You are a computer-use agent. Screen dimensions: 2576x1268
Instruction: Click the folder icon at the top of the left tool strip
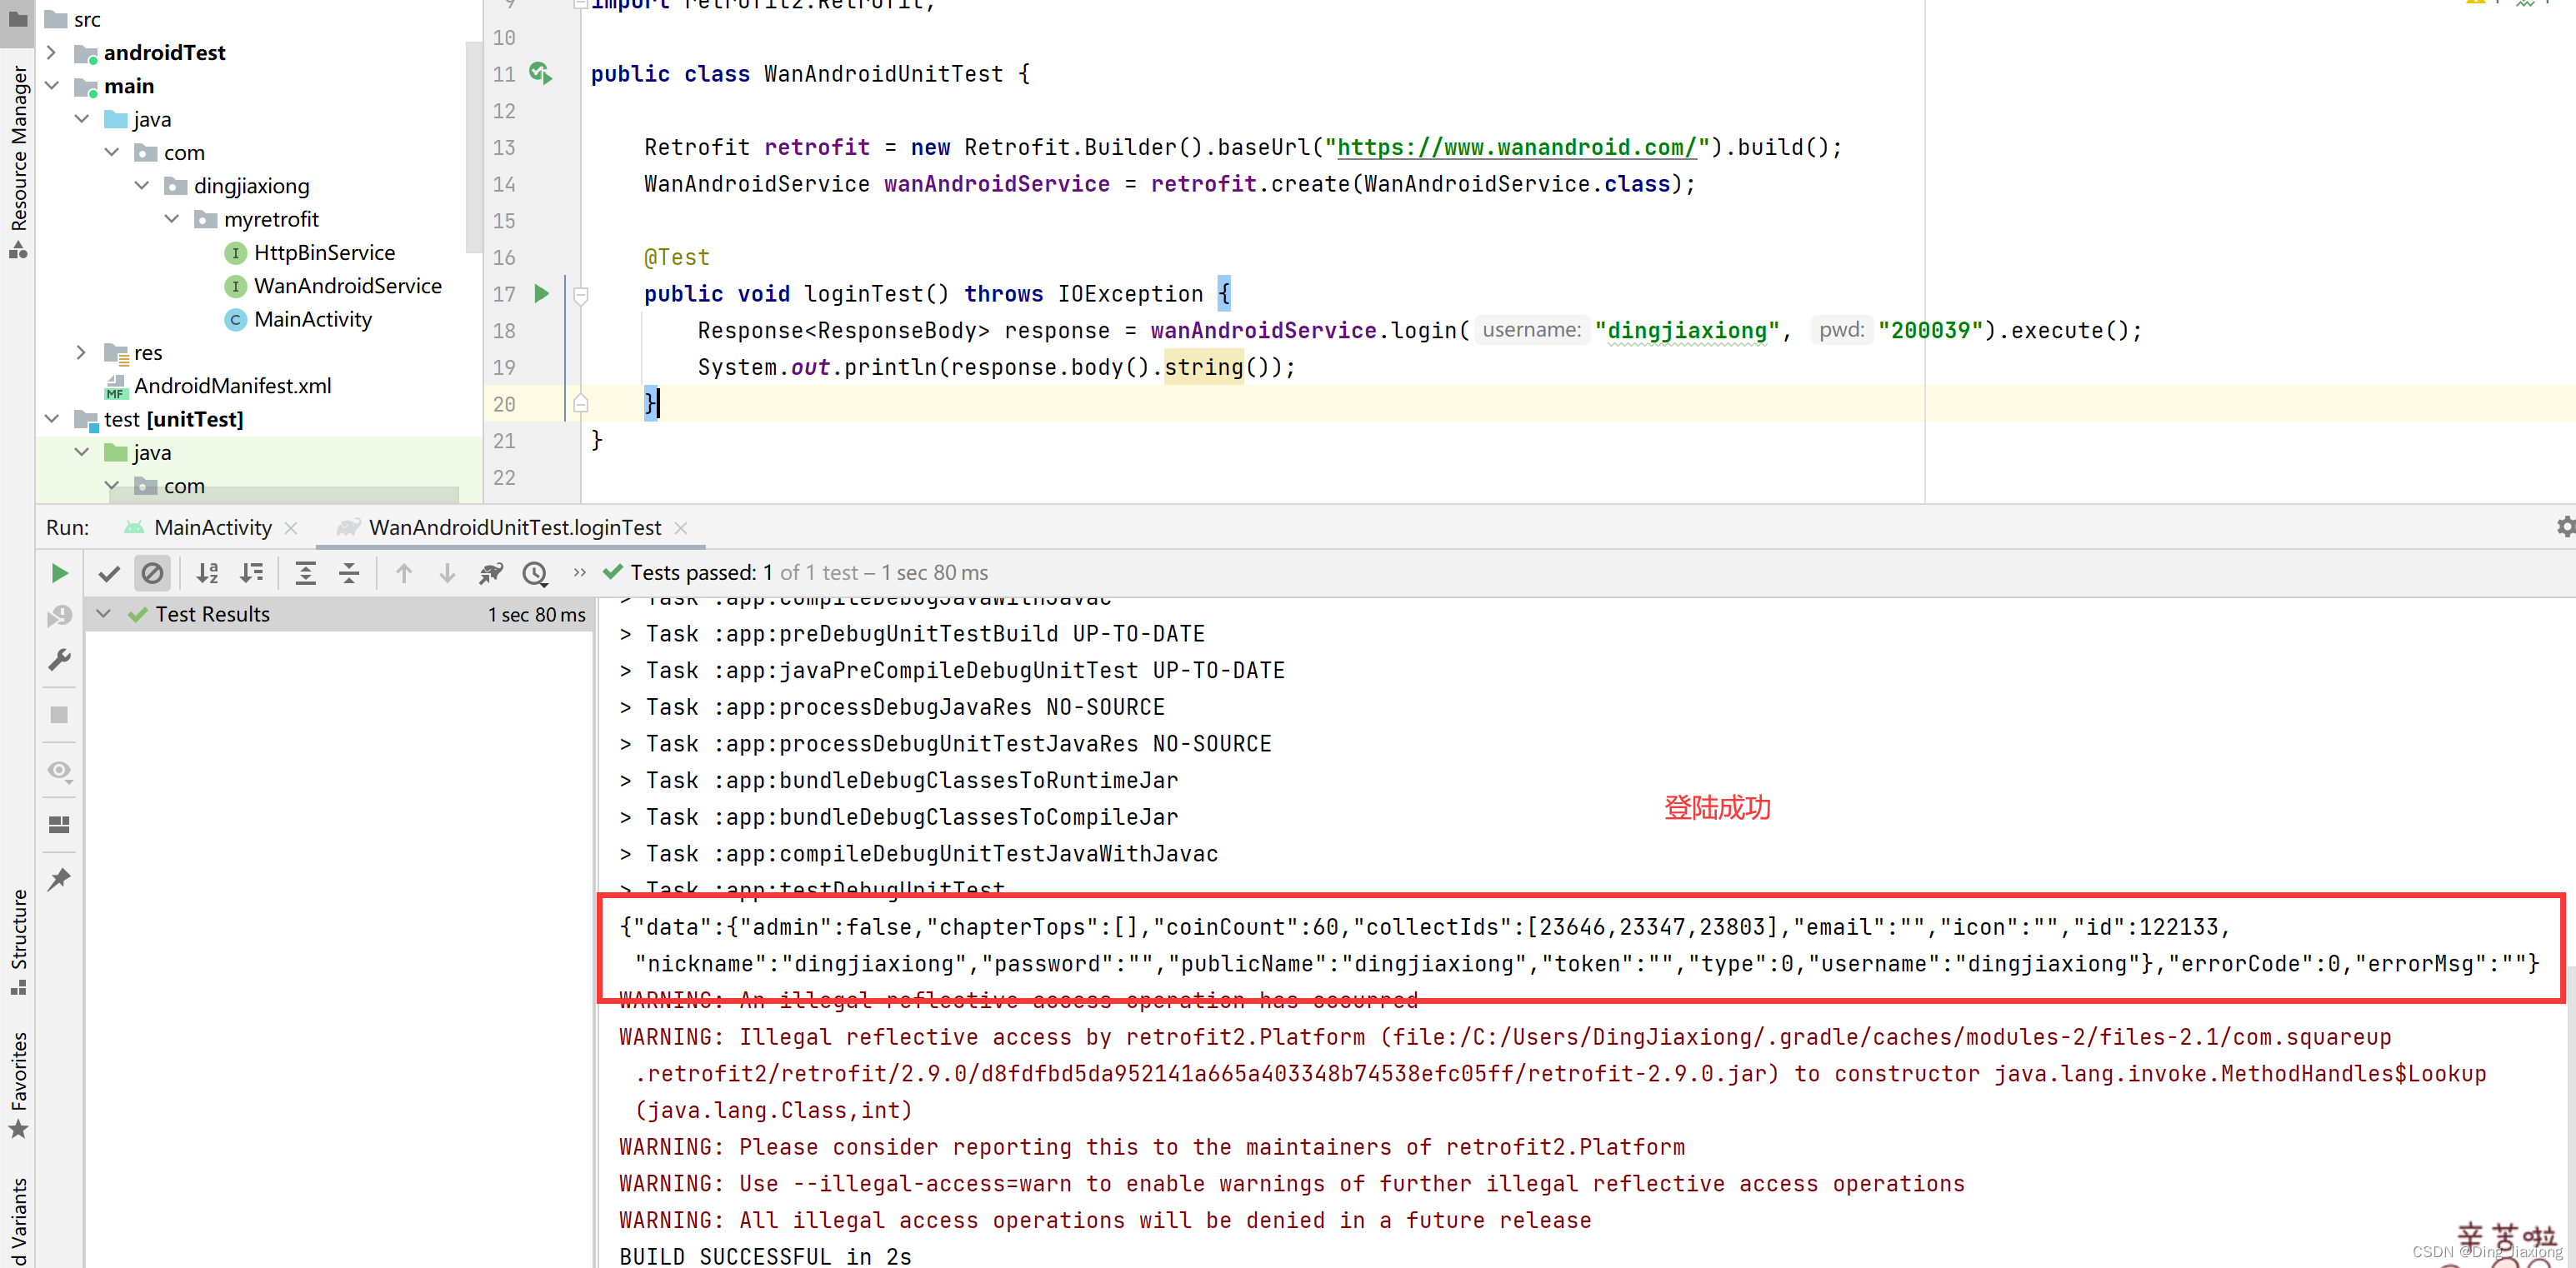point(18,18)
